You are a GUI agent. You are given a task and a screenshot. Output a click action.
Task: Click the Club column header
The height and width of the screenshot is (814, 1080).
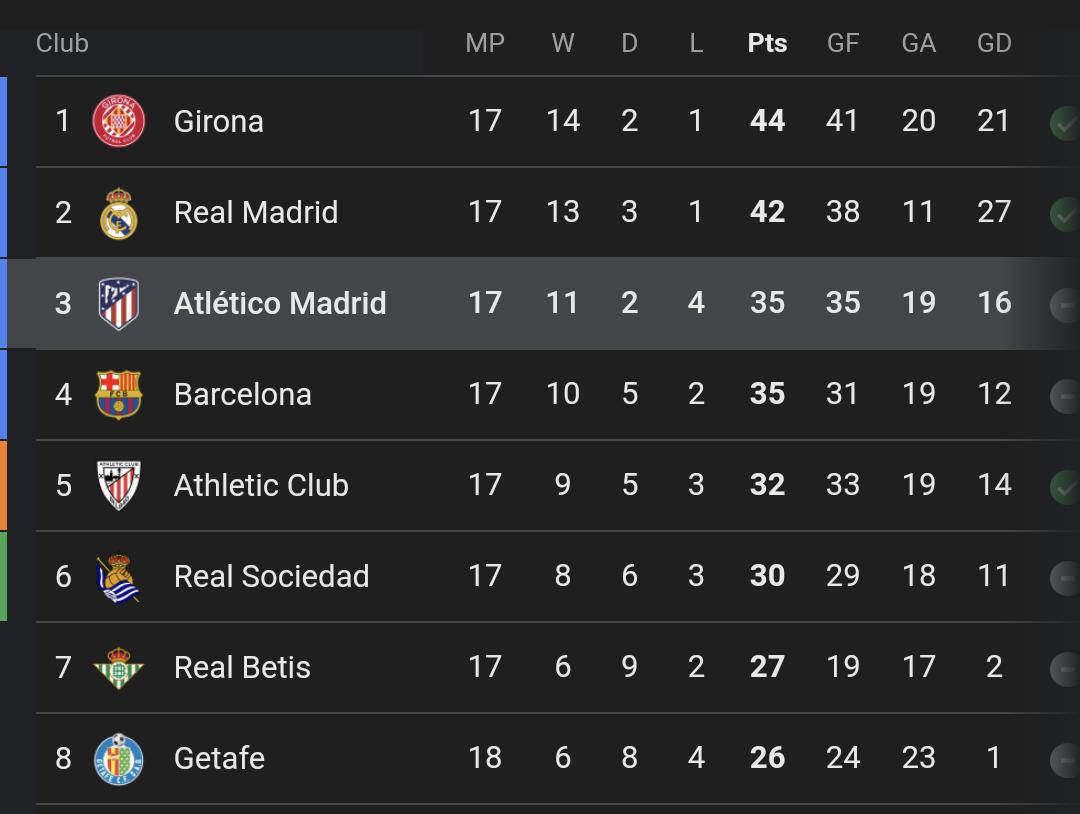[x=62, y=43]
